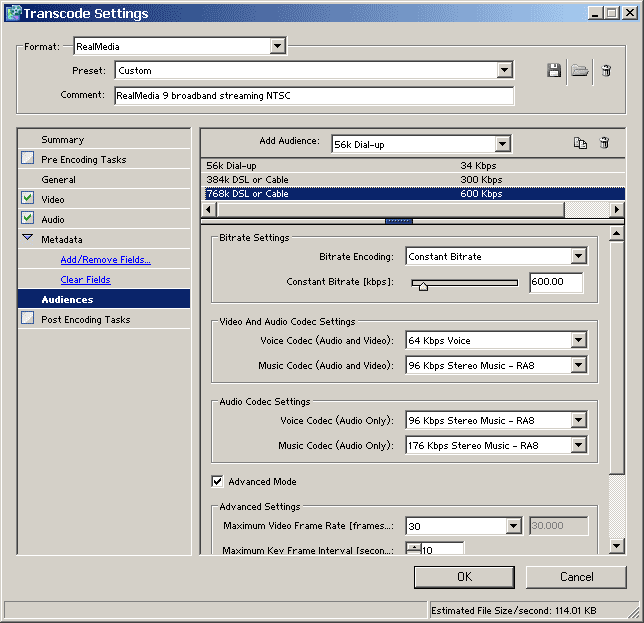
Task: Select the Metadata section label
Action: tap(62, 239)
